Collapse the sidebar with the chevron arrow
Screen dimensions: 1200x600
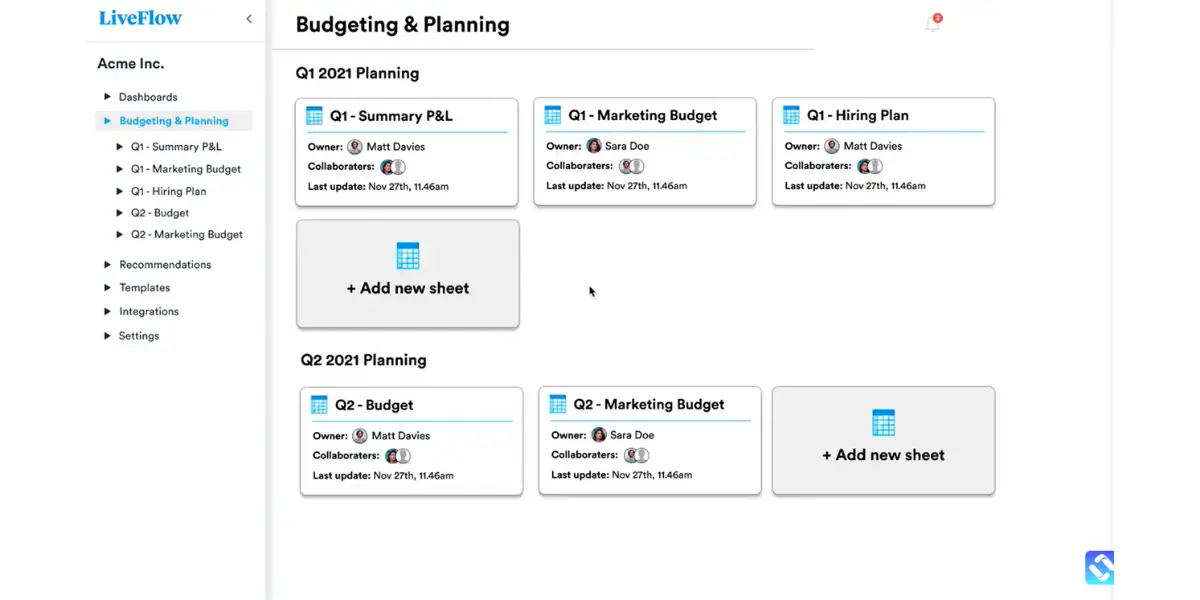click(x=249, y=19)
